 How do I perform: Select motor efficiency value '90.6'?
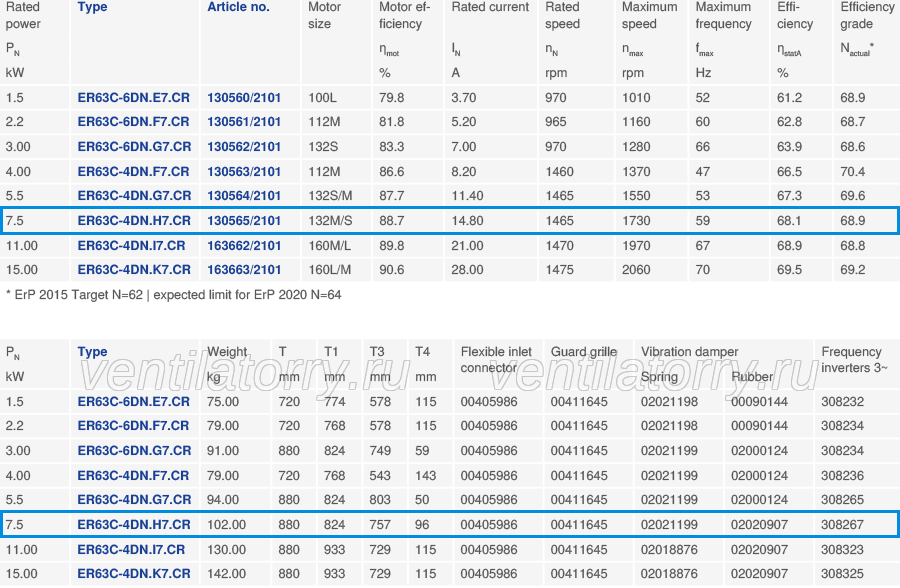pos(391,270)
